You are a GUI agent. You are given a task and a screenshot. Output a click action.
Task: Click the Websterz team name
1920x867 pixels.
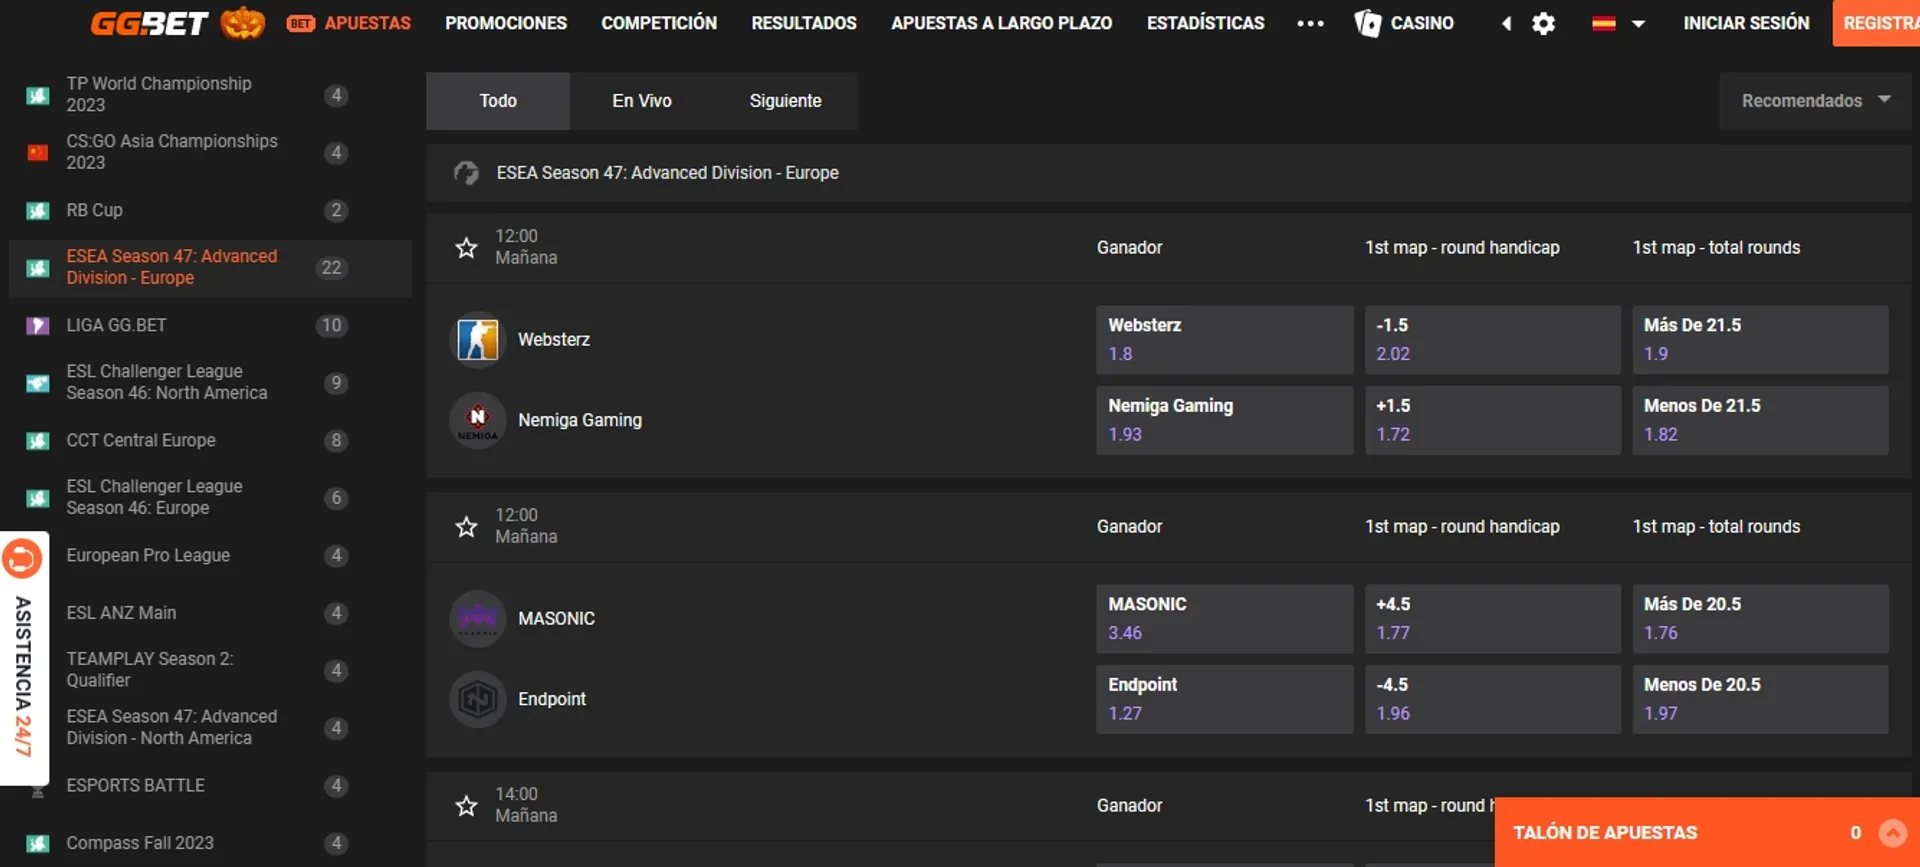[554, 340]
